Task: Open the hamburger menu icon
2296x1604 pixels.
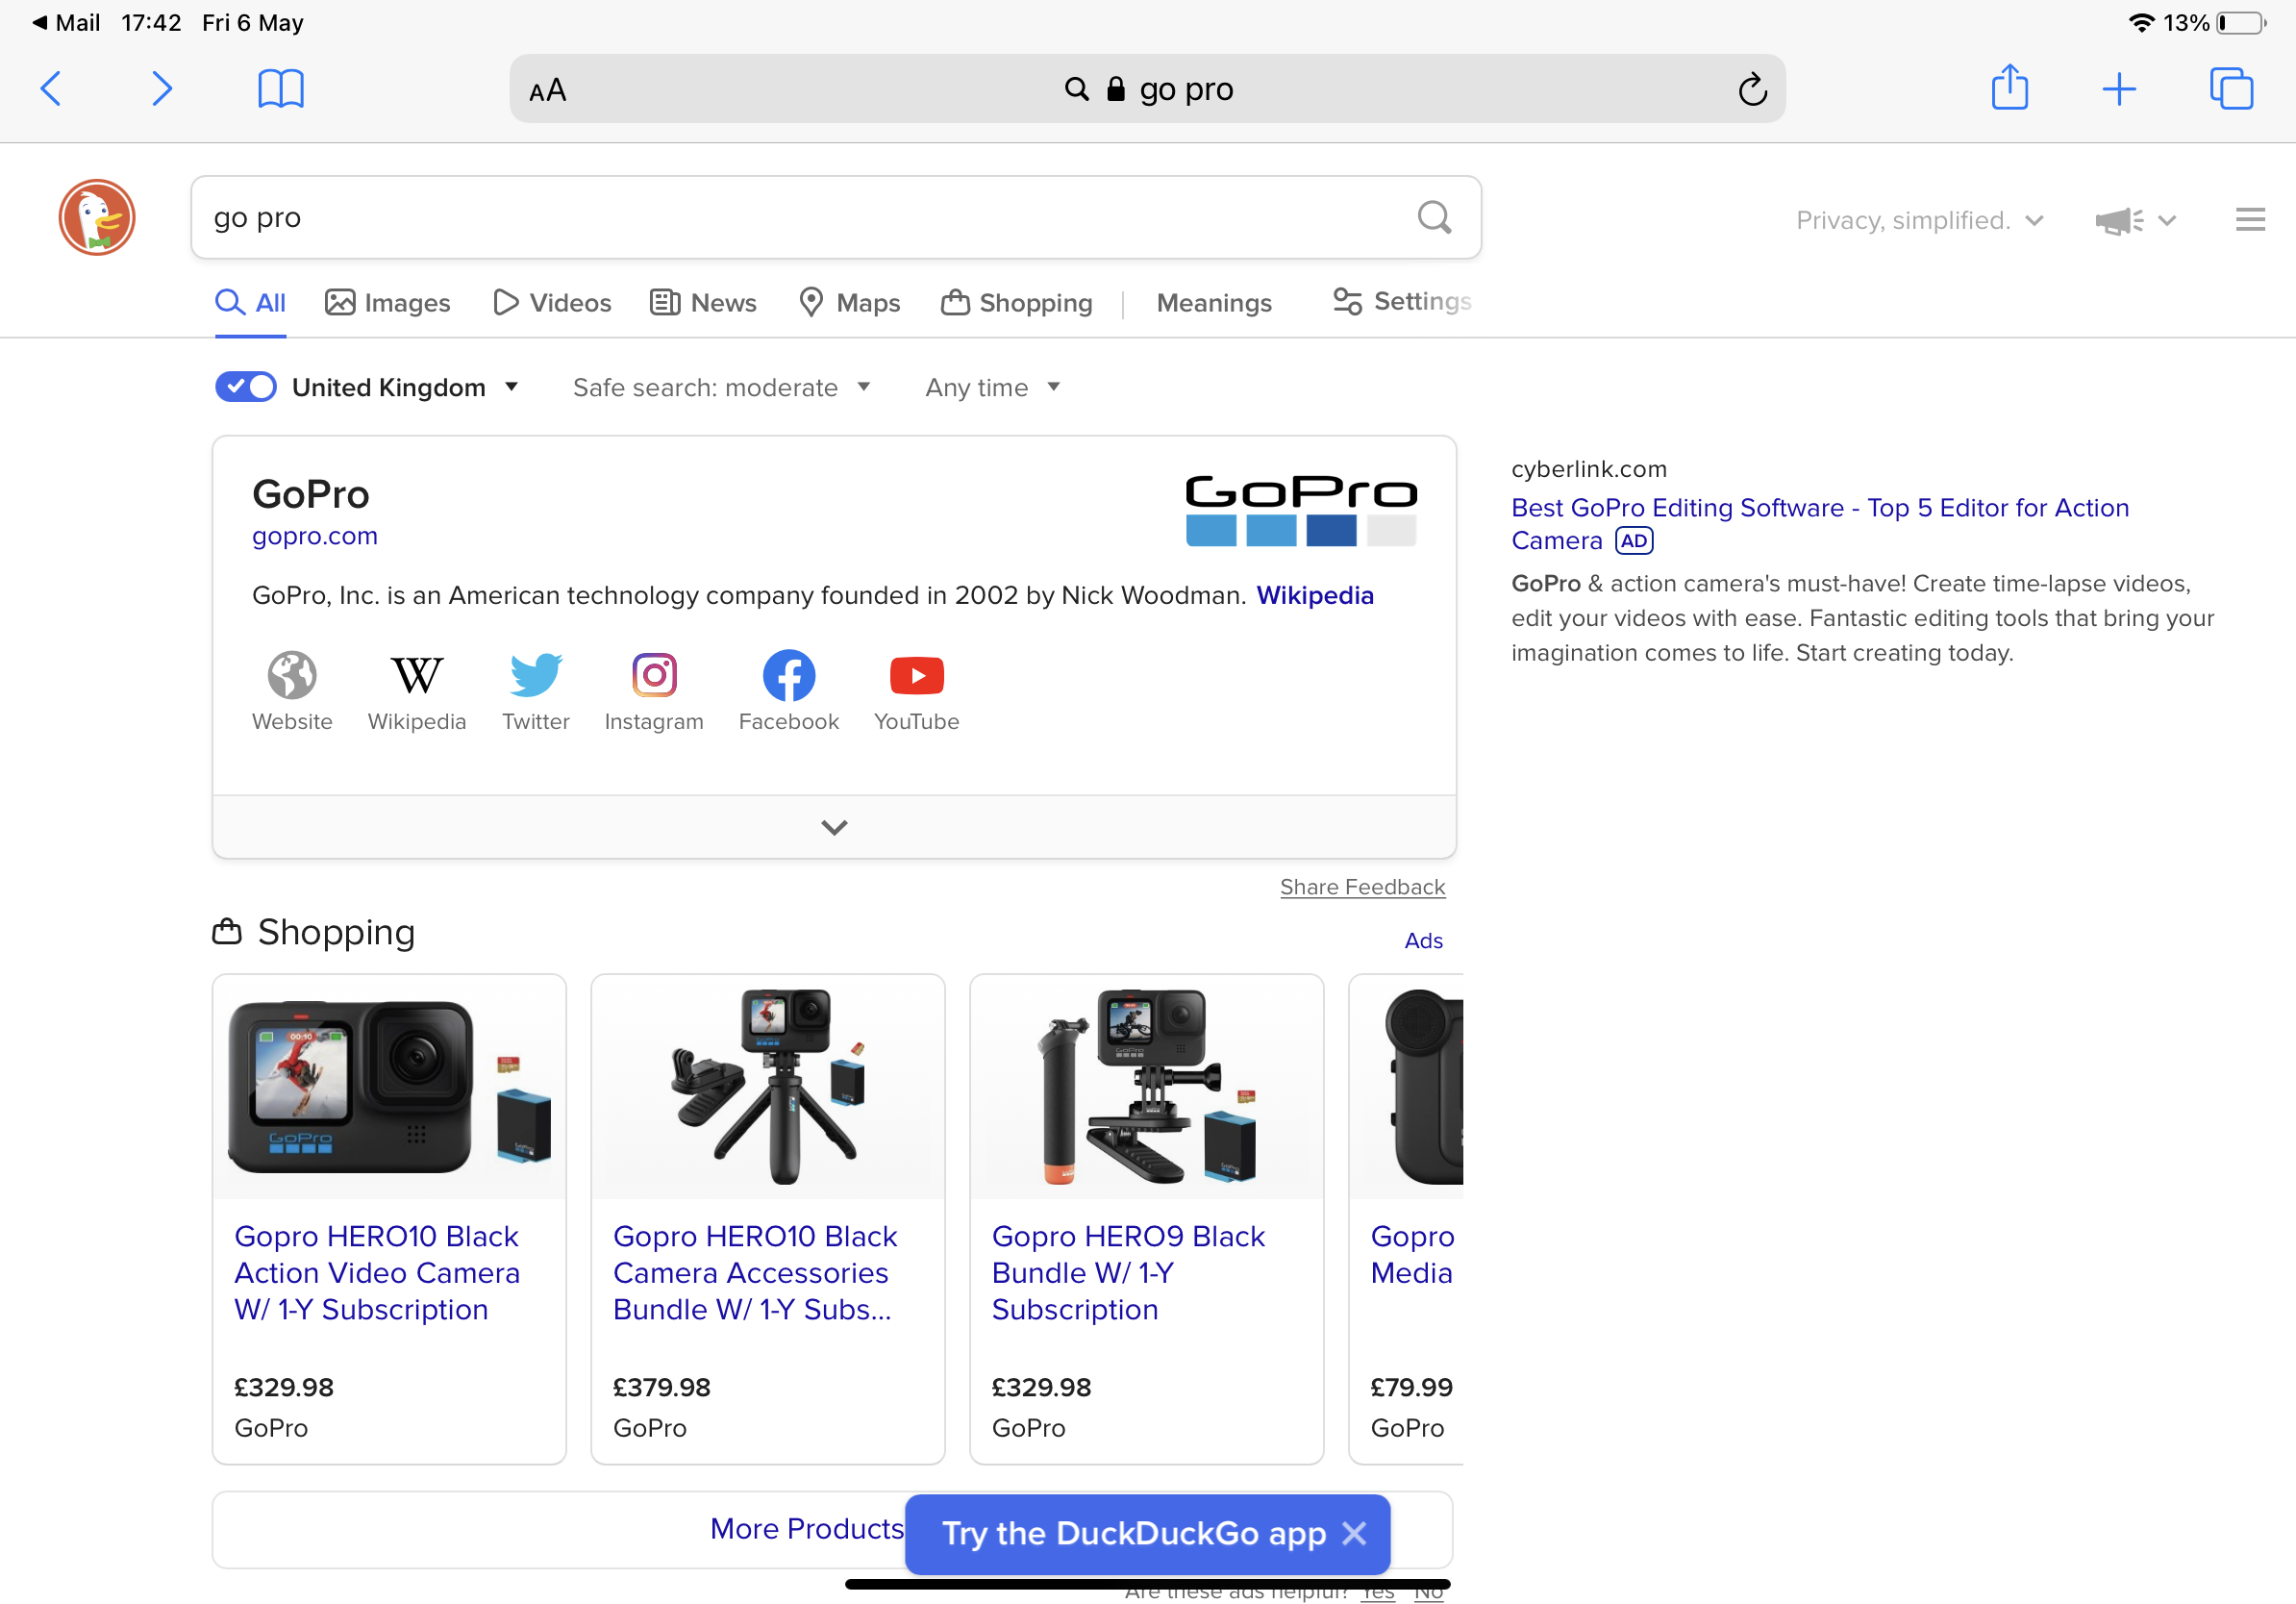Action: pos(2250,219)
